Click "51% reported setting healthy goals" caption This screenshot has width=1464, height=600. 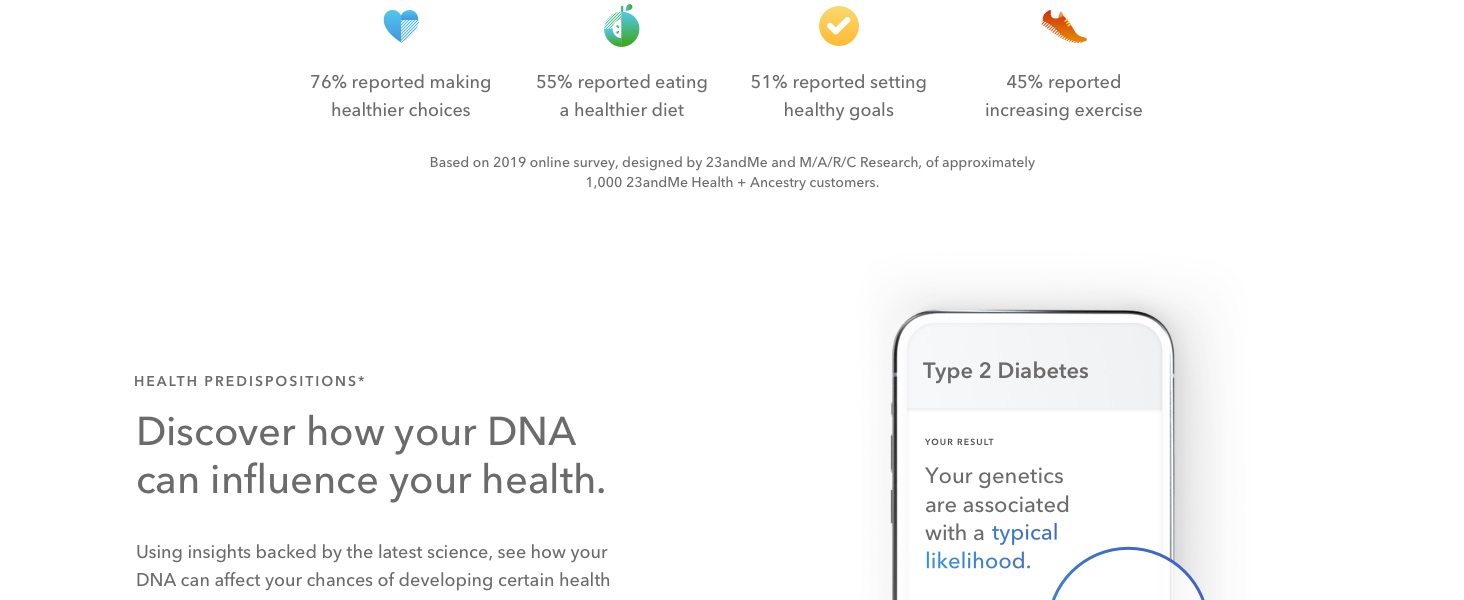[838, 96]
